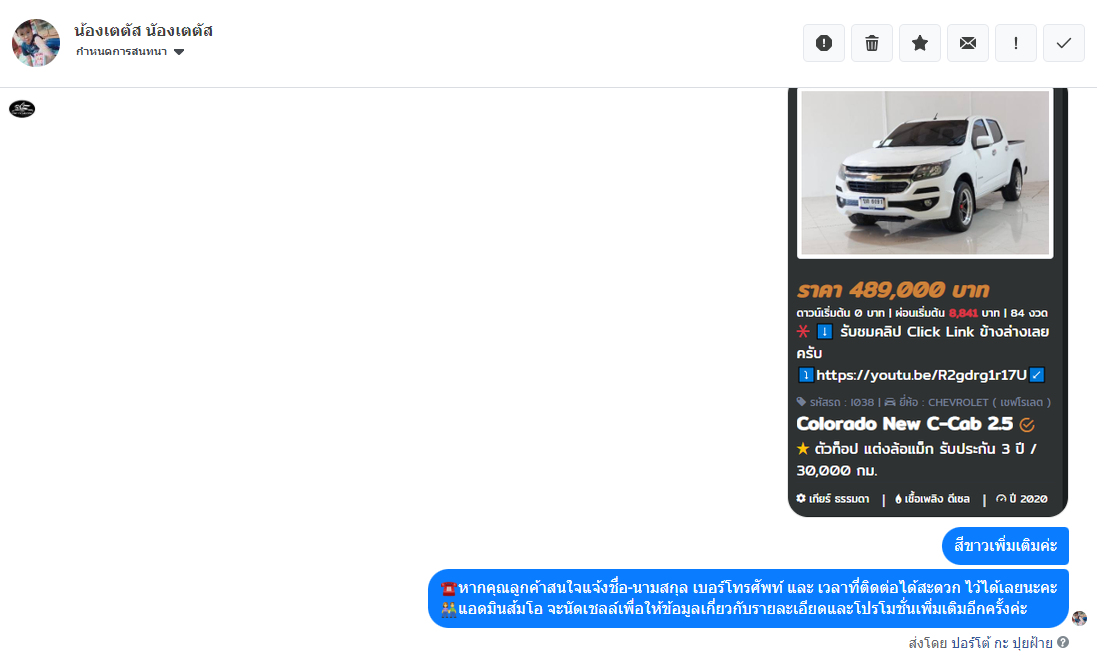Select the message bubble สีขาวเพิ่มเติมค่ะ
1097x668 pixels.
pyautogui.click(x=1005, y=546)
